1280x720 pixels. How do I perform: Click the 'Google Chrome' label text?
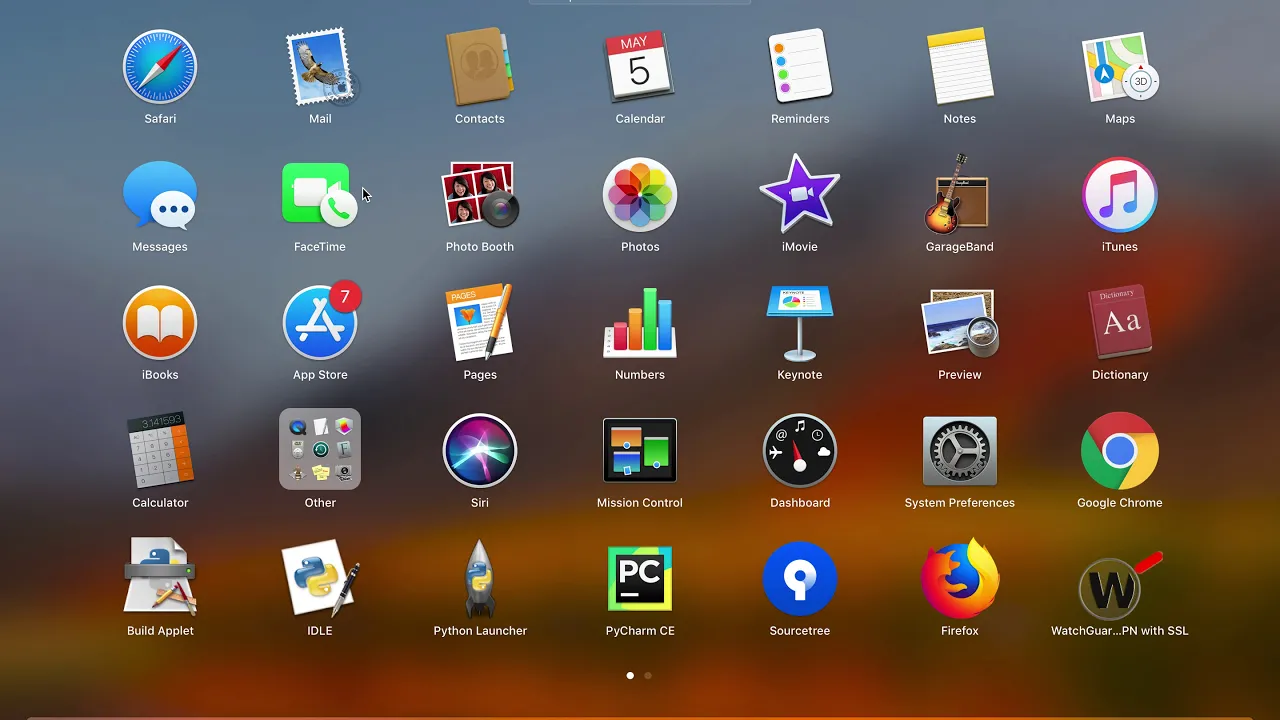pyautogui.click(x=1120, y=503)
